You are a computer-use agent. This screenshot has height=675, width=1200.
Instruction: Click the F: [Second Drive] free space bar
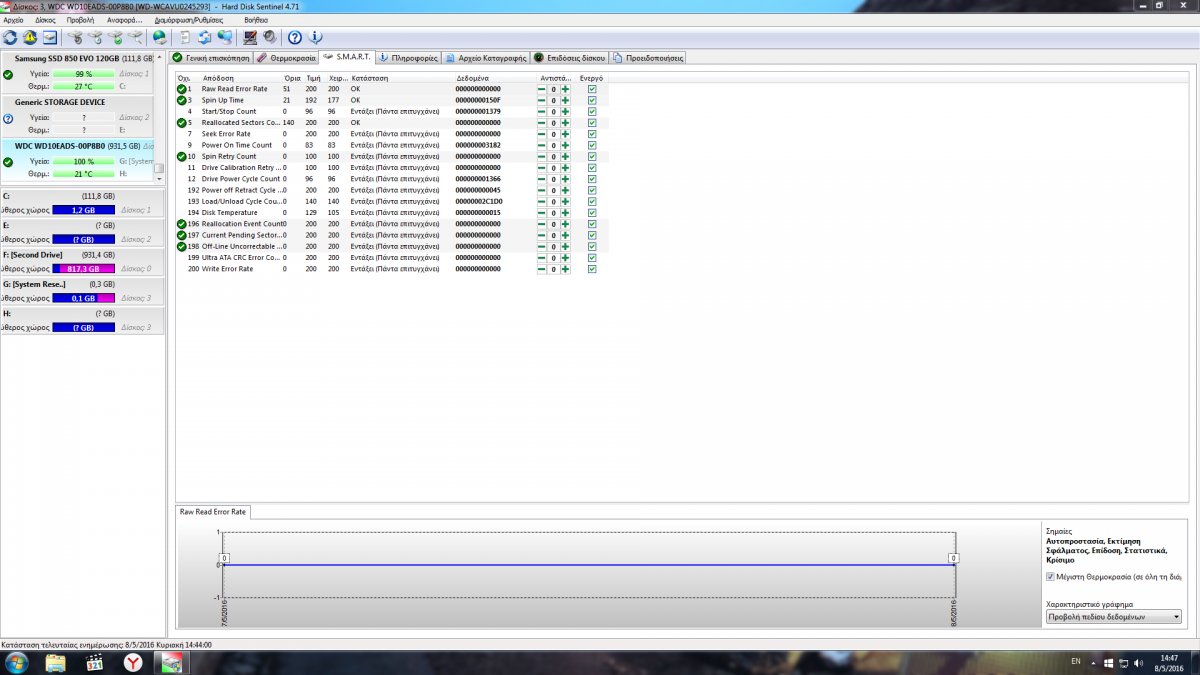point(84,269)
